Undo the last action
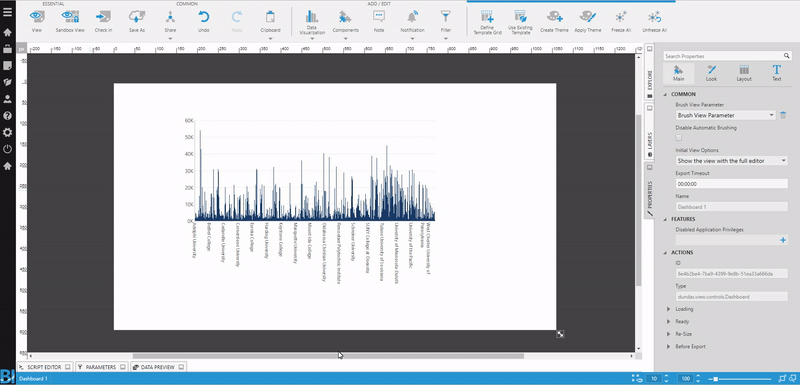Screen dimensions: 800x385 pos(204,21)
